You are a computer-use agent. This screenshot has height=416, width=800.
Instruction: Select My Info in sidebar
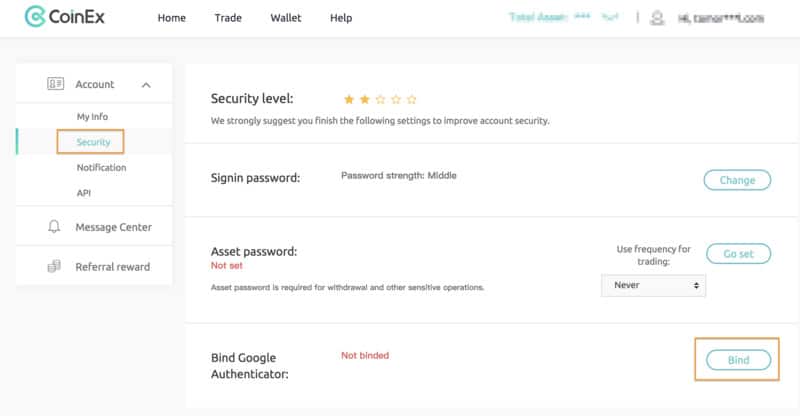click(x=92, y=116)
